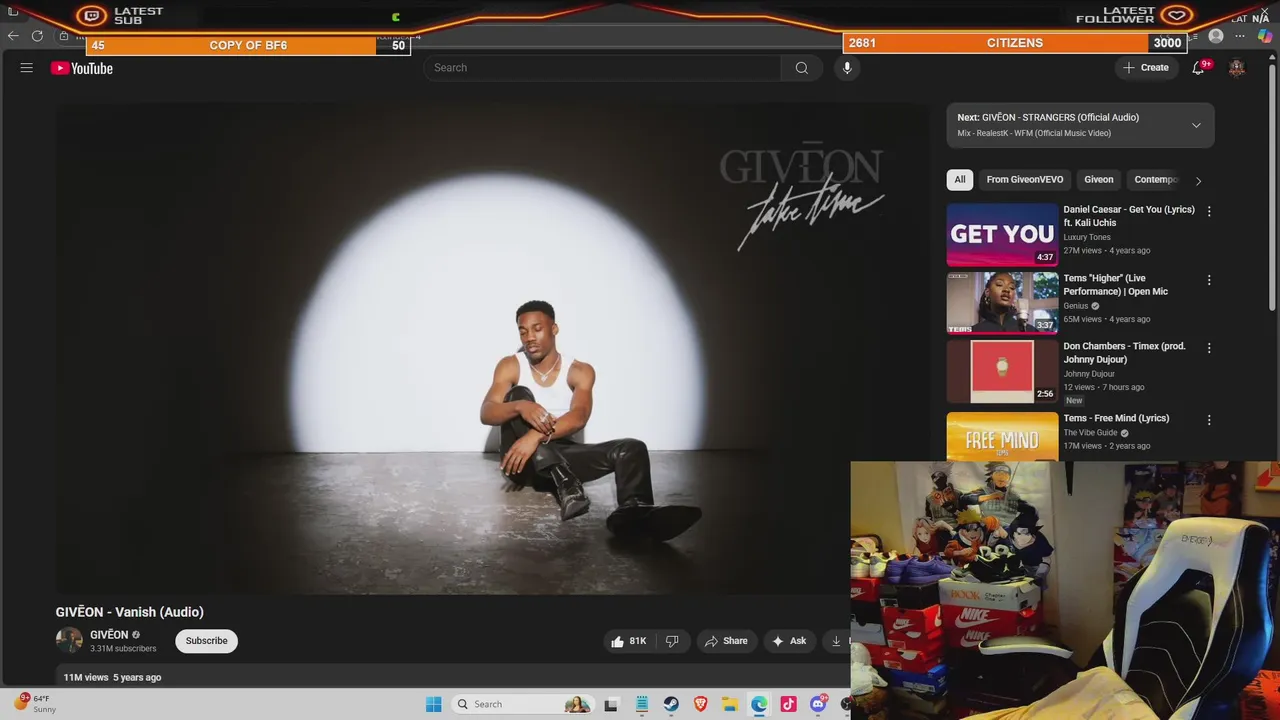Start voice search with the microphone icon
The image size is (1280, 720).
click(x=847, y=68)
